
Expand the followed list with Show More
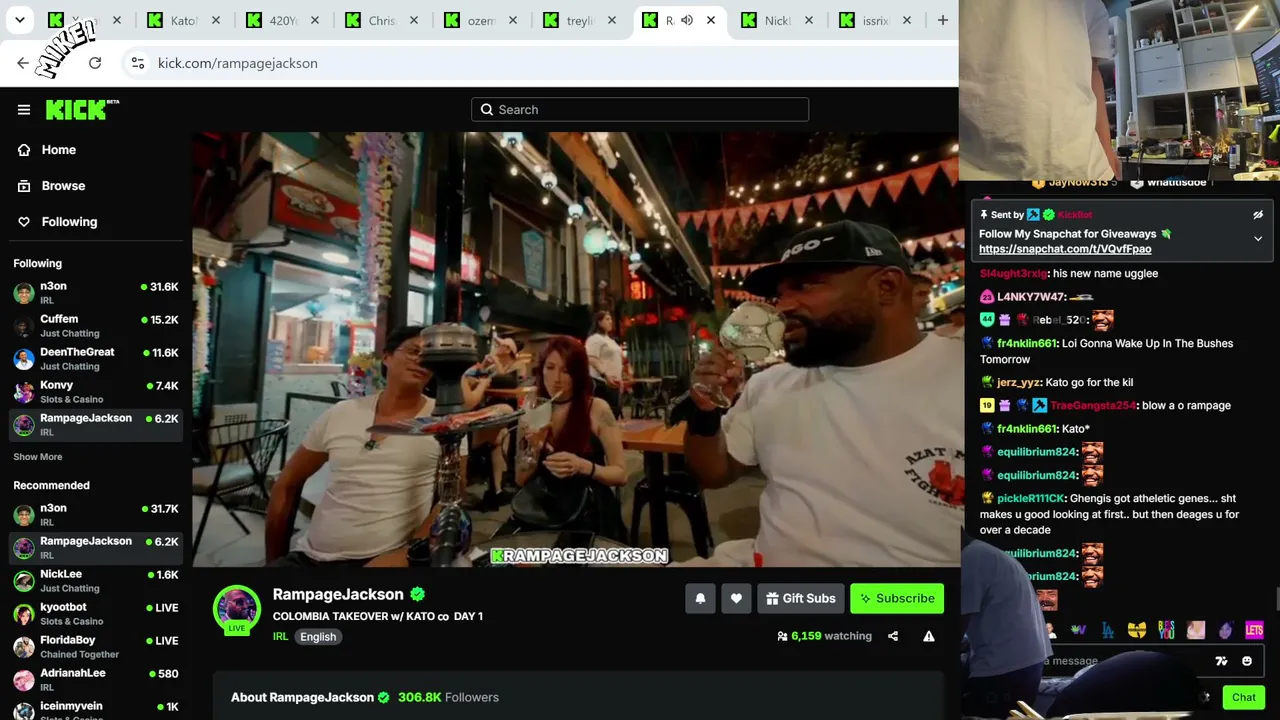[x=38, y=457]
